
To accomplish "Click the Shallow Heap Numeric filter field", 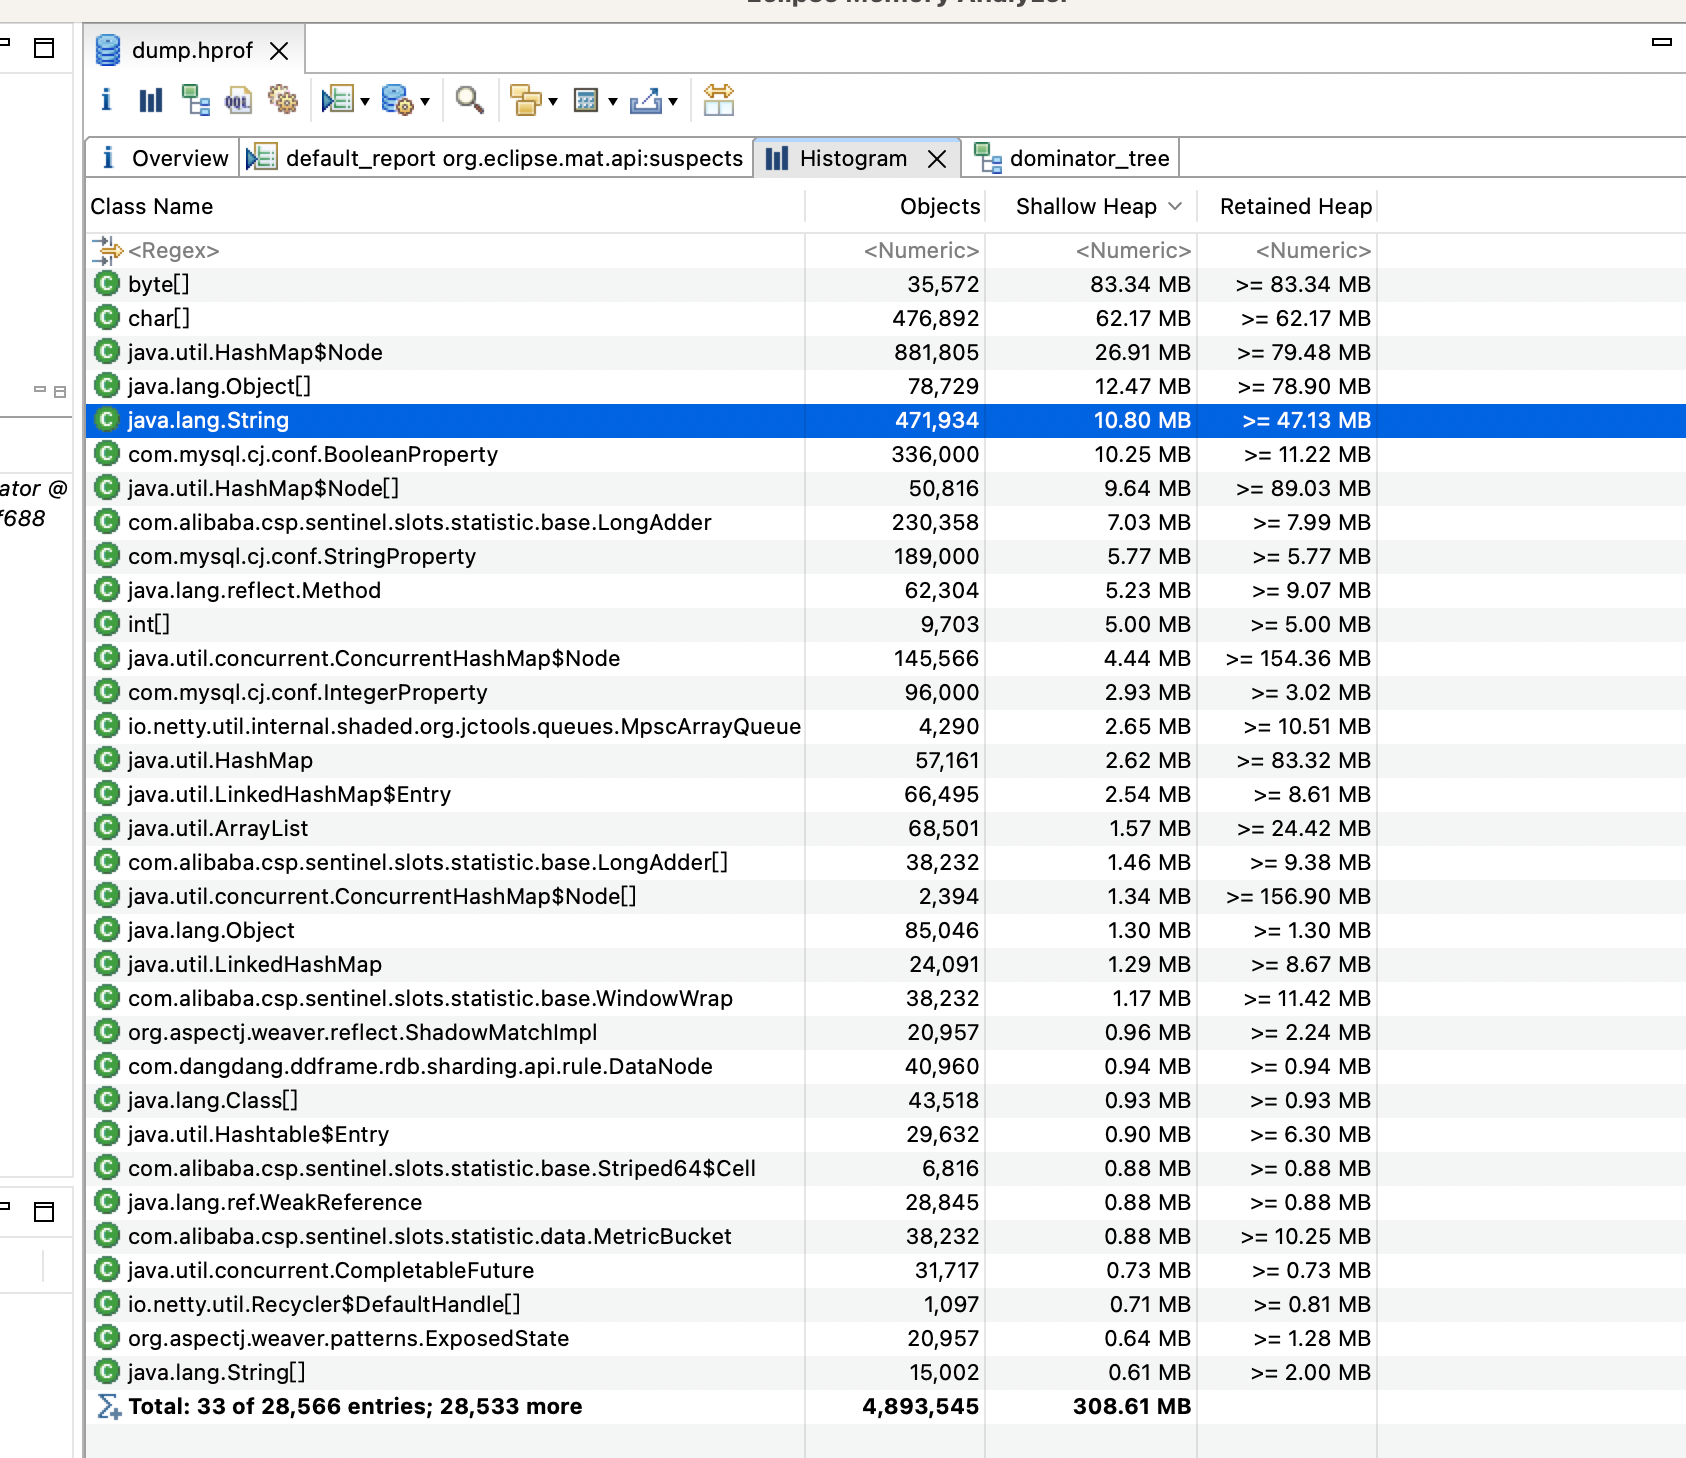I will pos(1090,250).
